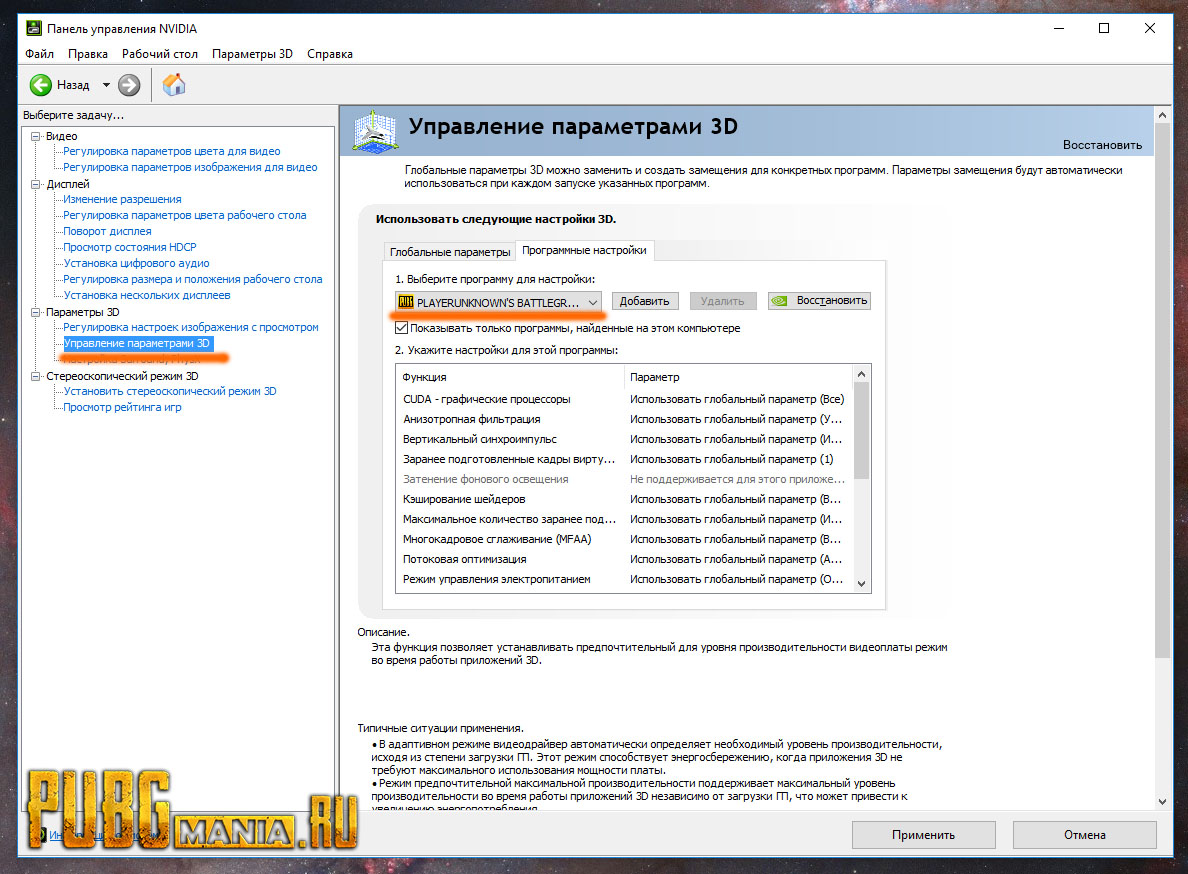Click the Восстановить link in the header
The image size is (1188, 874).
coord(1102,145)
